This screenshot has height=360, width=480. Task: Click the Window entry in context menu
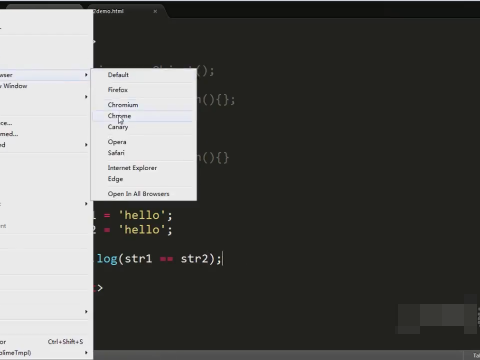point(45,86)
